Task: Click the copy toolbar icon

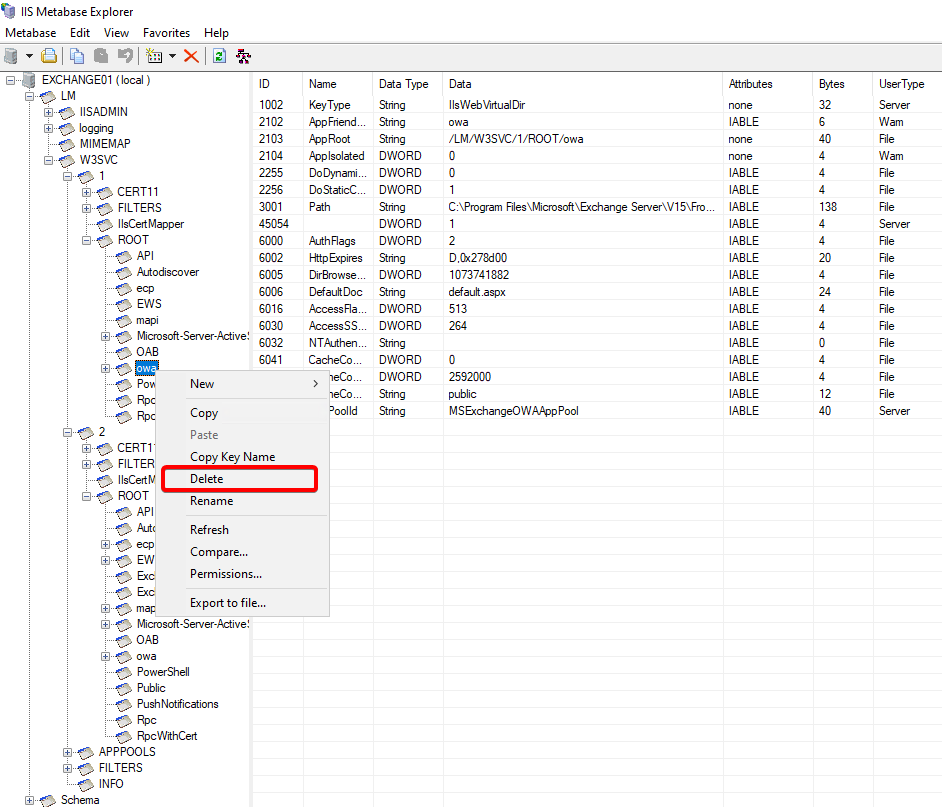Action: point(77,56)
